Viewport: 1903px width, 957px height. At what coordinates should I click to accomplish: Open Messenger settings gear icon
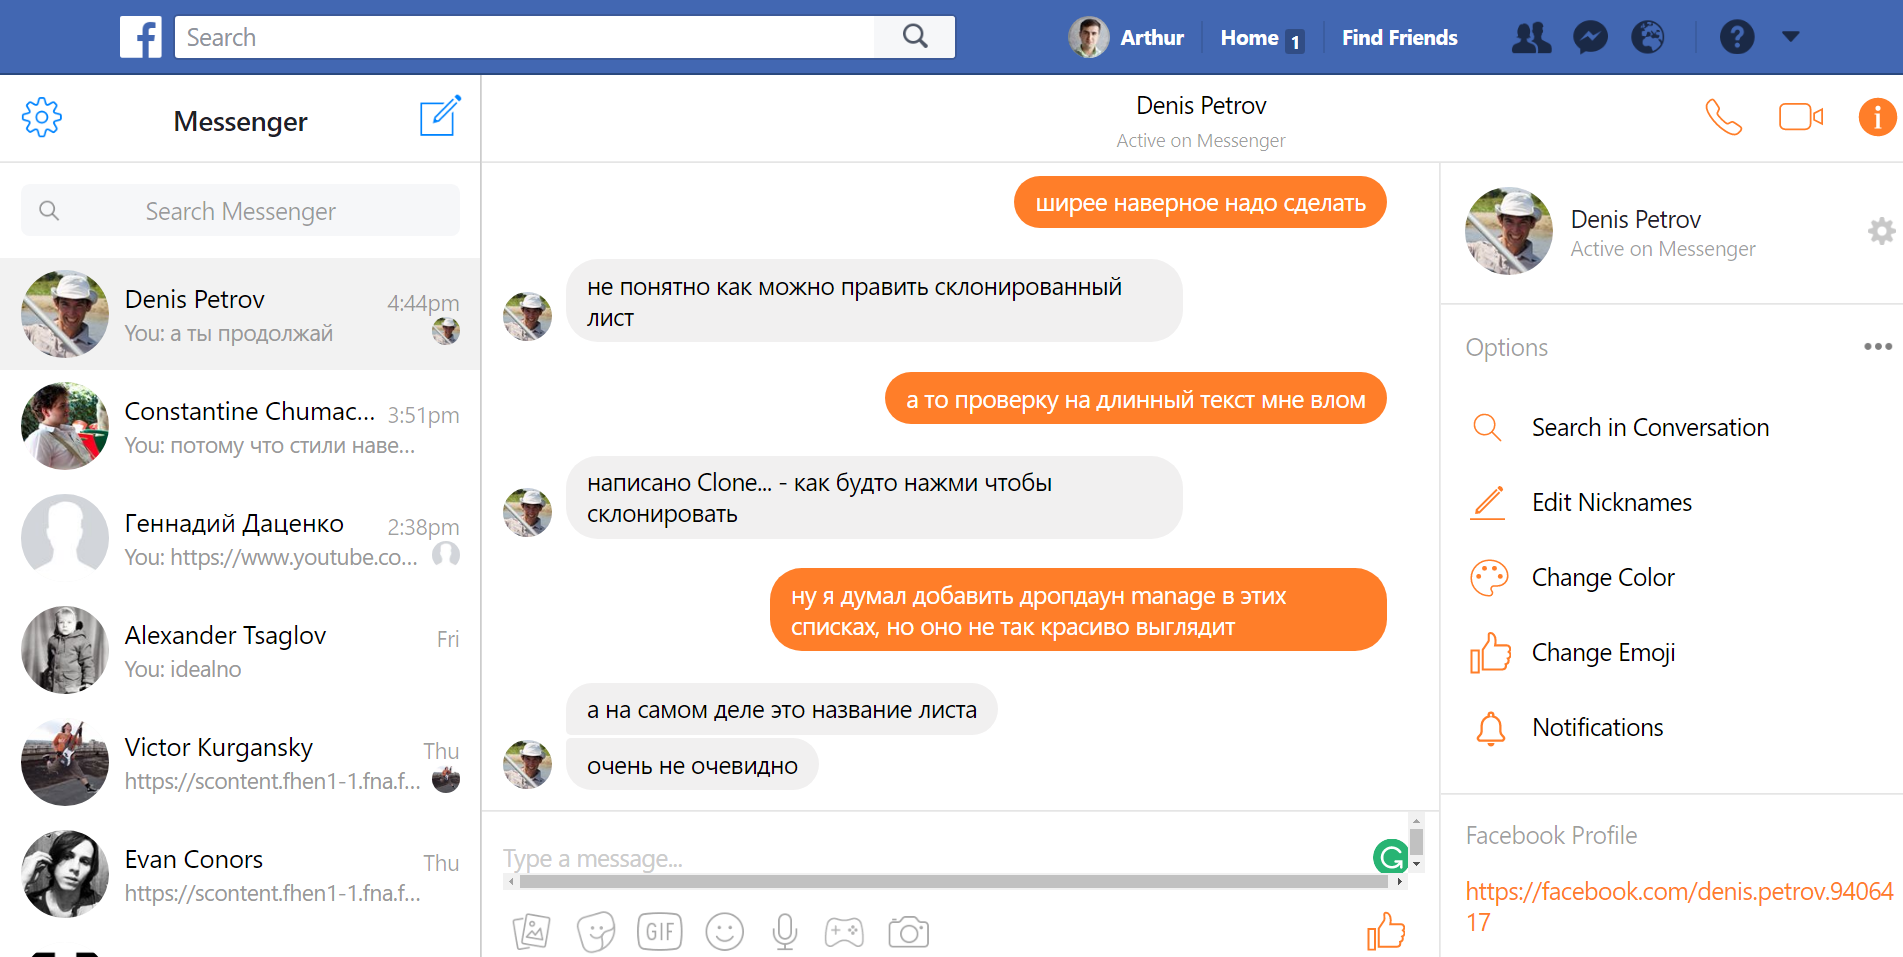(x=42, y=117)
